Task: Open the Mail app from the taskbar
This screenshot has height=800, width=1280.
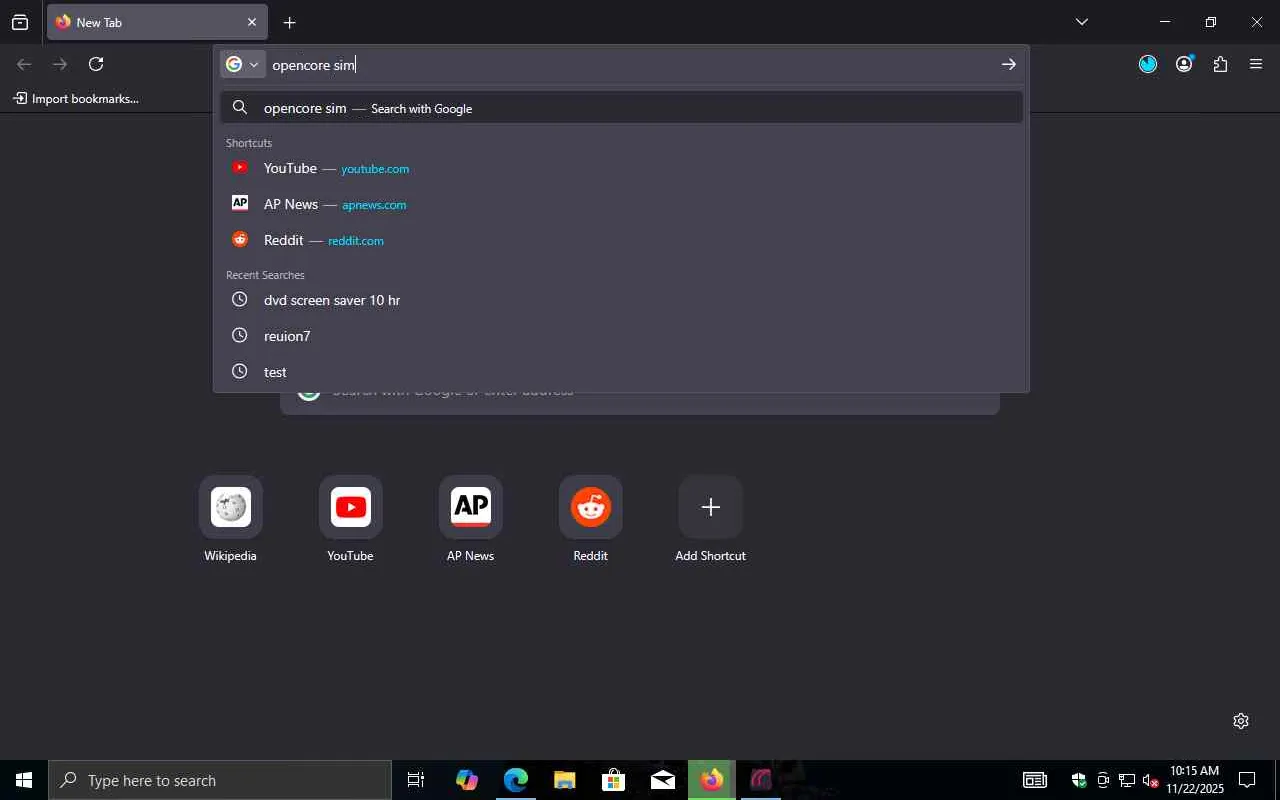Action: [x=662, y=780]
